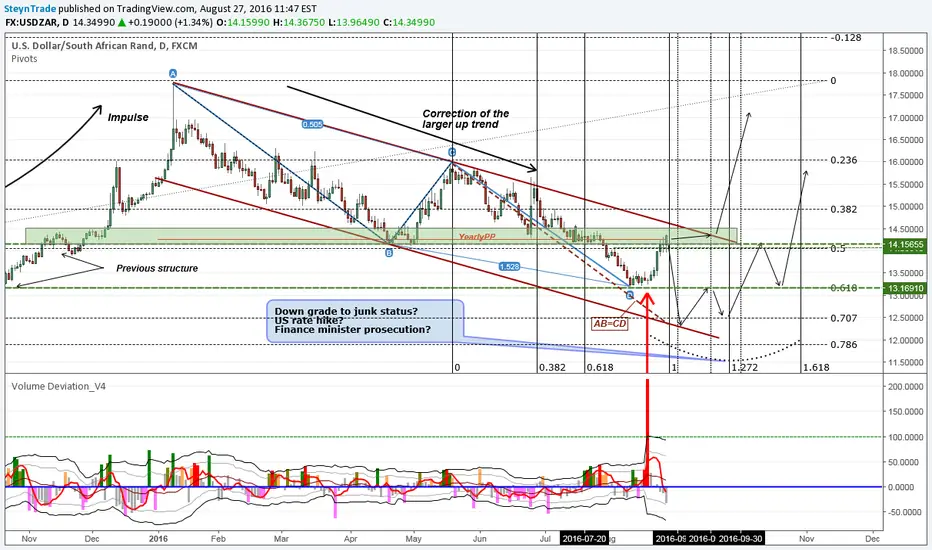Click the 16.00000 price axis value
932x550 pixels.
[x=906, y=162]
